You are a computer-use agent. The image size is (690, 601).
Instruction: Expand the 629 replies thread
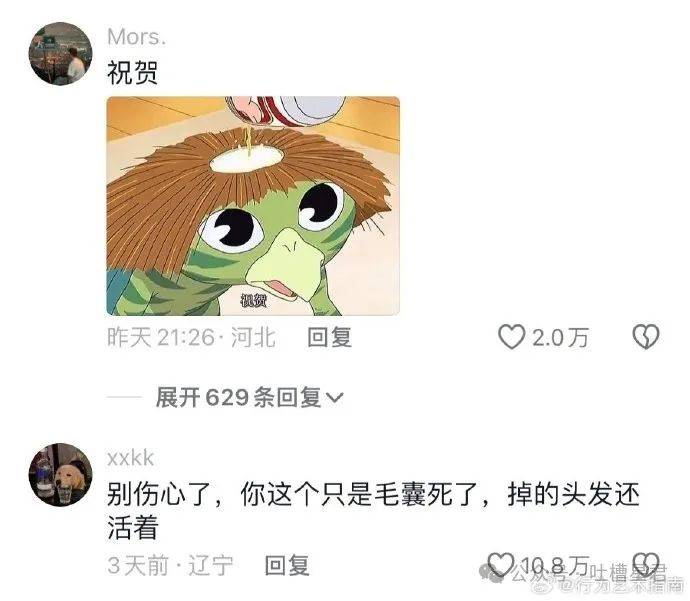249,397
